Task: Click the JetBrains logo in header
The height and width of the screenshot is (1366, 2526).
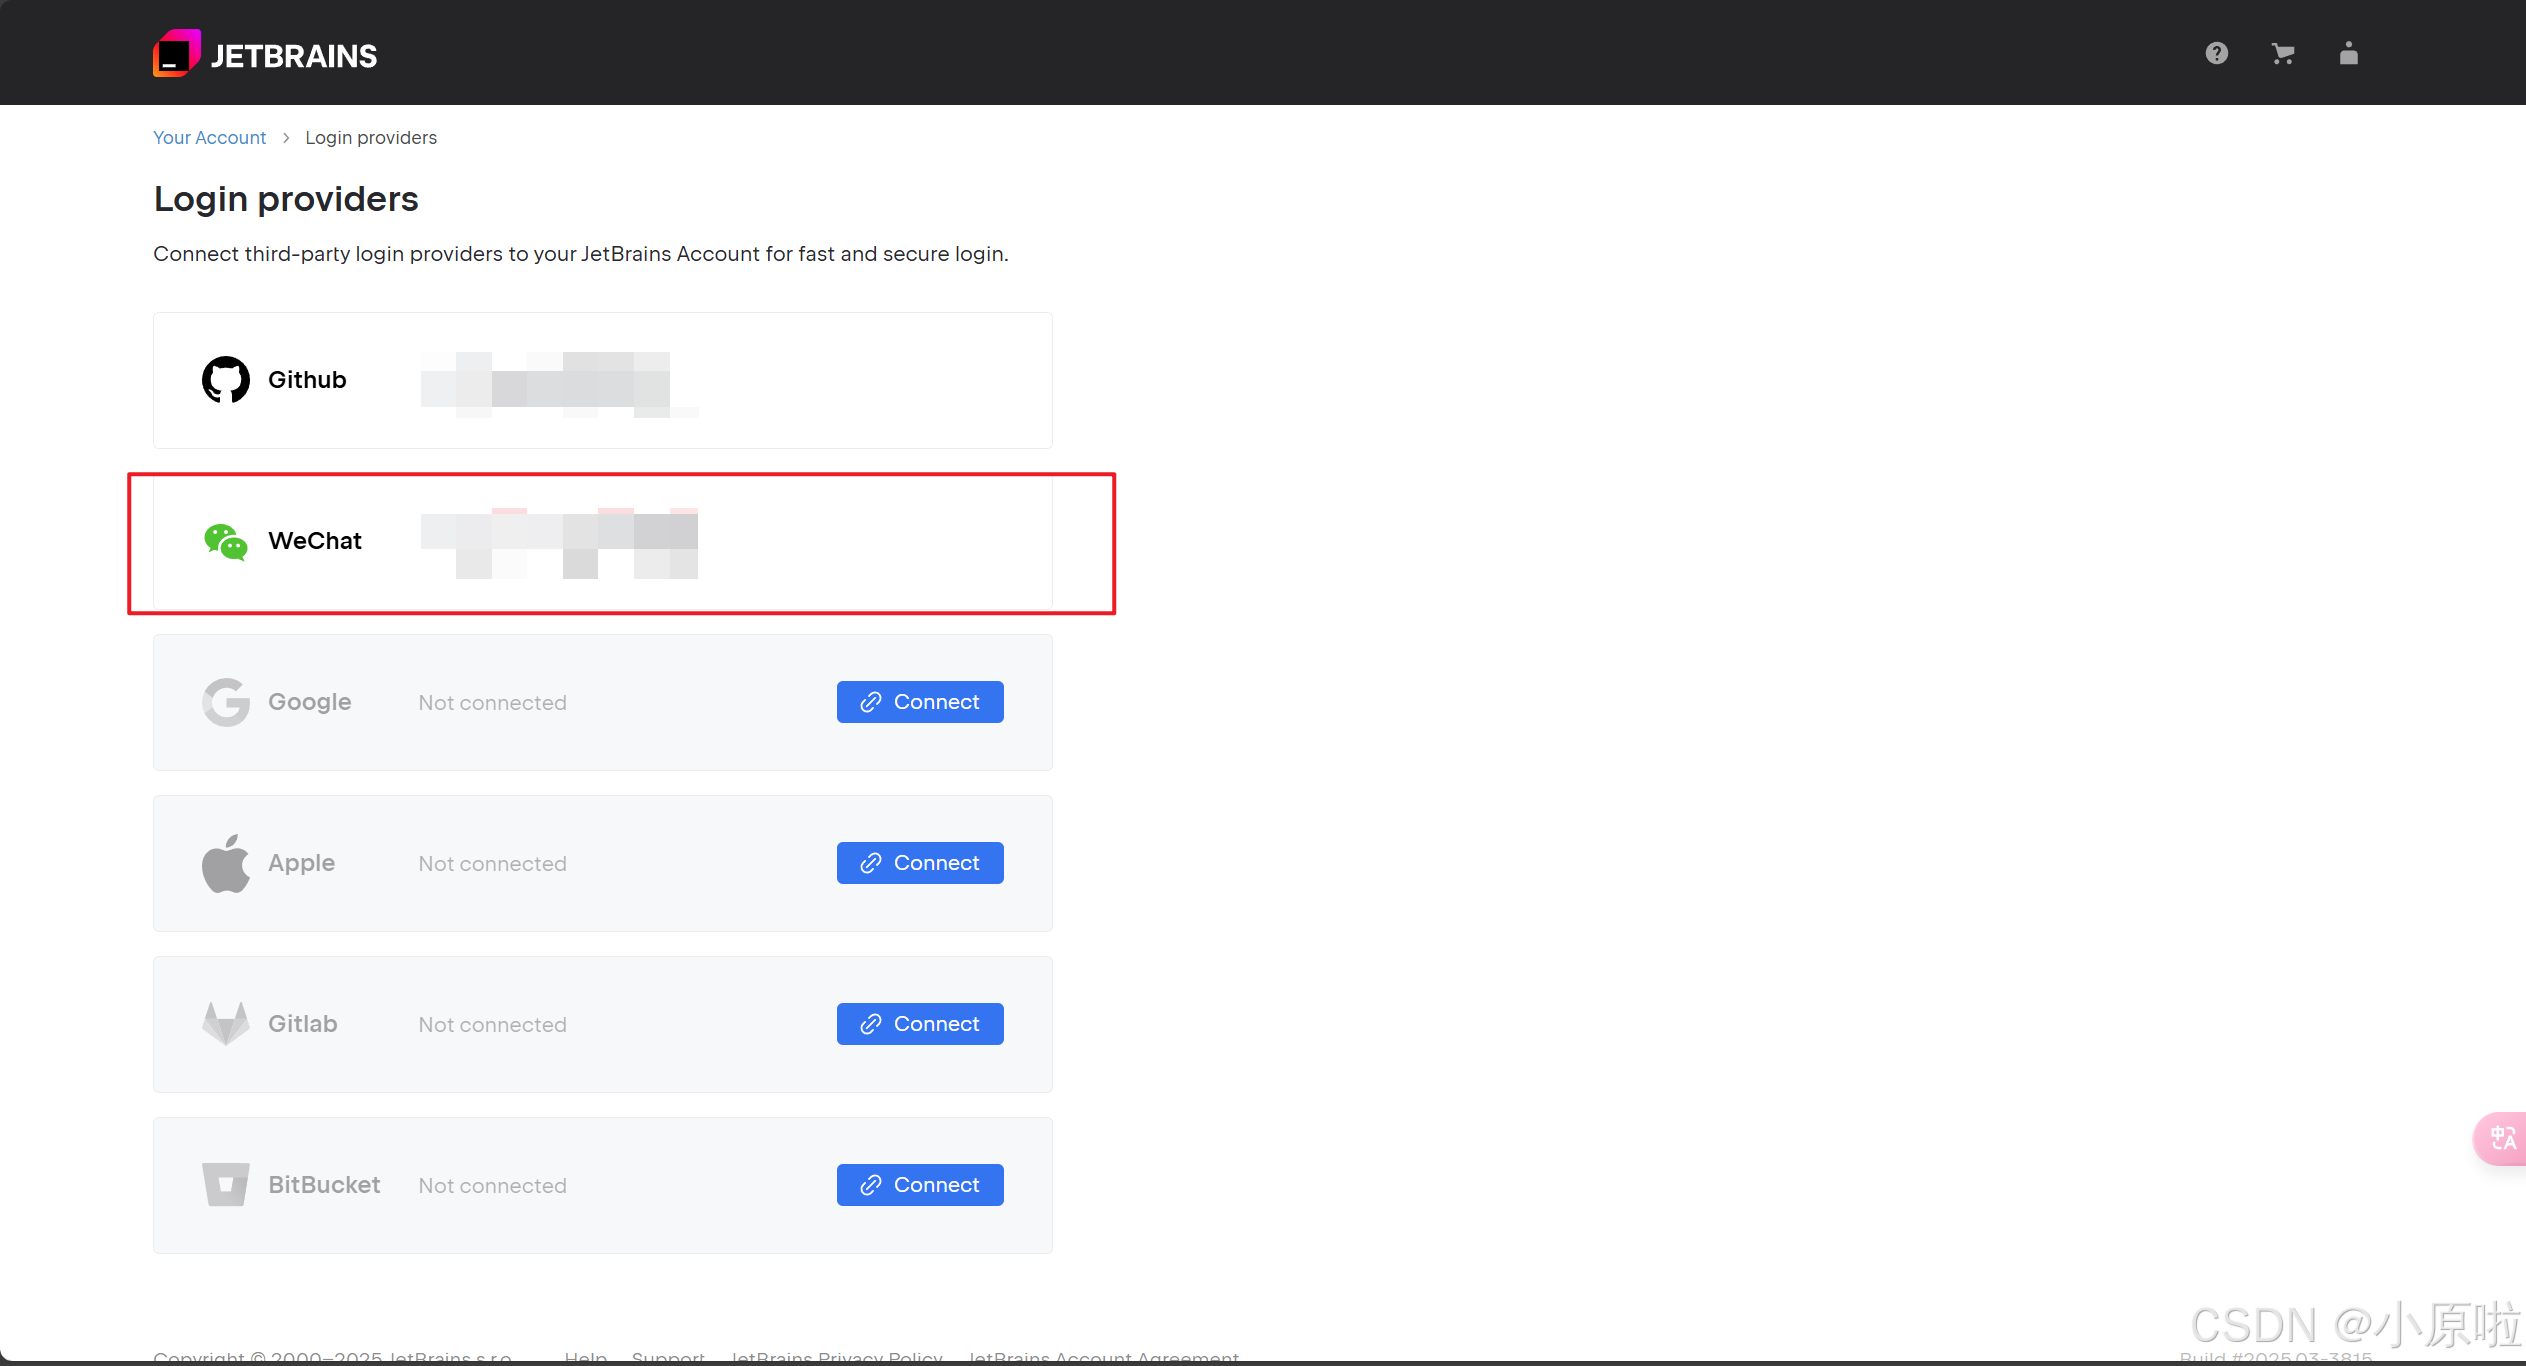Action: pyautogui.click(x=265, y=54)
